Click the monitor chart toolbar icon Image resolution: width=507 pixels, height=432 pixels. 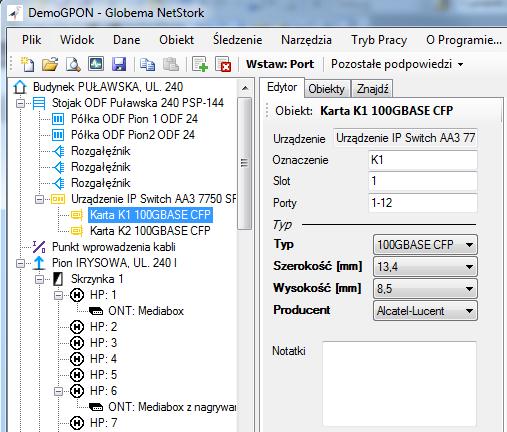click(x=96, y=64)
